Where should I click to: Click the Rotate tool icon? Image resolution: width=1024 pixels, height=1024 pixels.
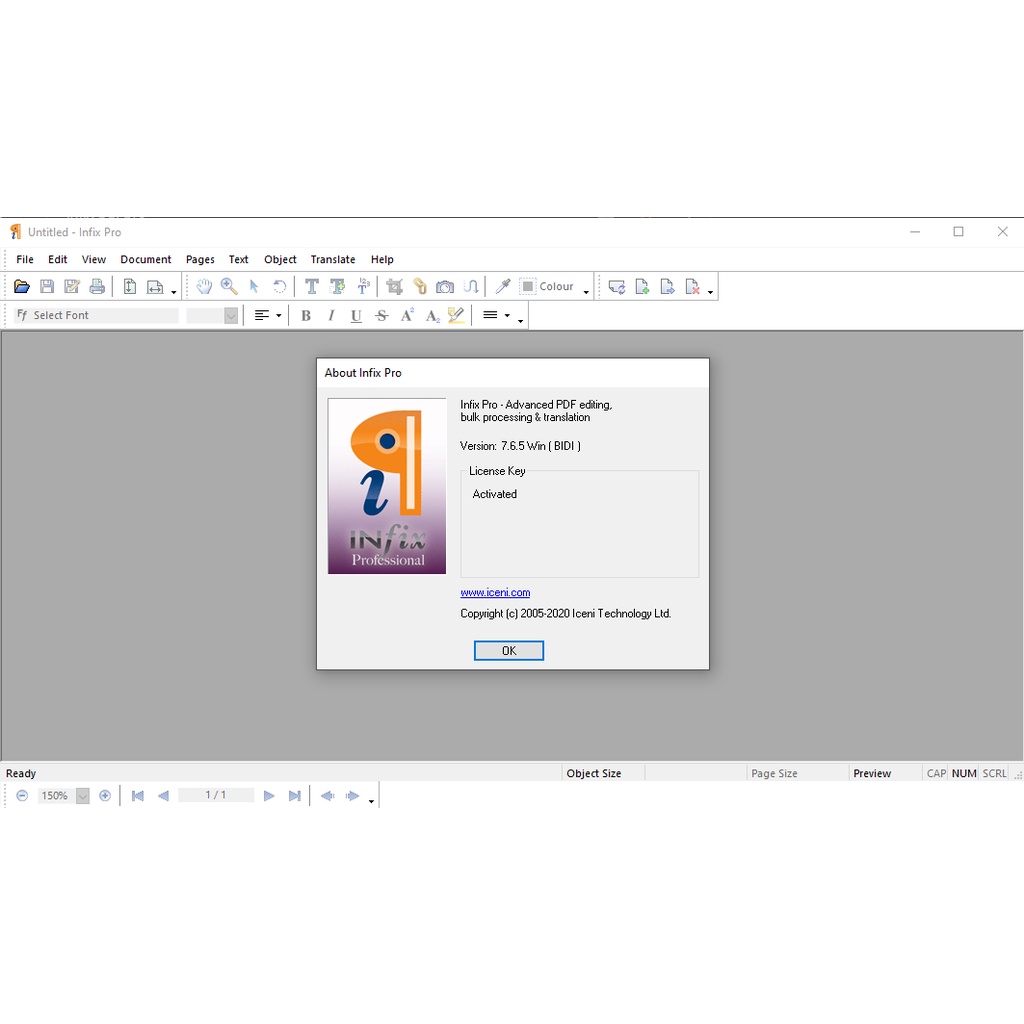click(x=280, y=286)
